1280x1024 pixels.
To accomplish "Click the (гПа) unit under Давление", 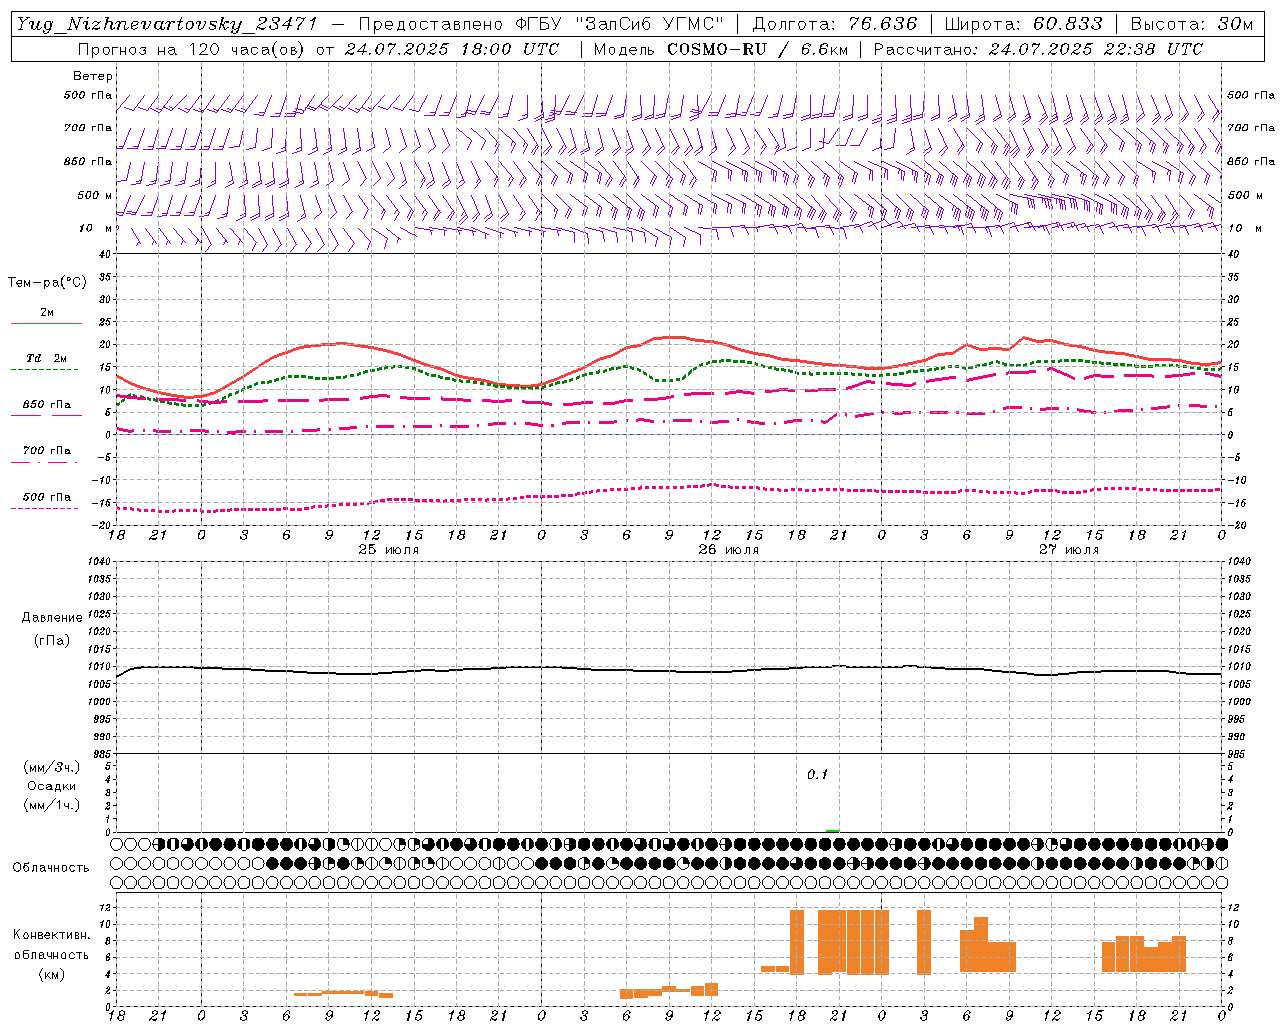I will (52, 640).
